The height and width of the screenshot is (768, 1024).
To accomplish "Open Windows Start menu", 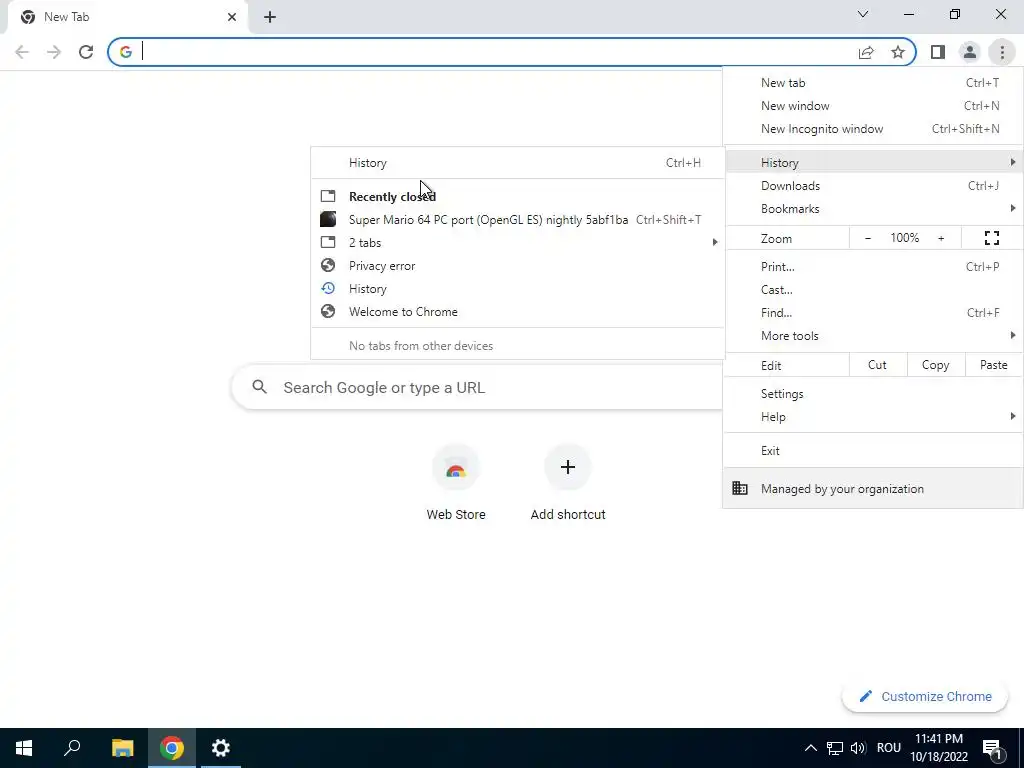I will (x=24, y=748).
